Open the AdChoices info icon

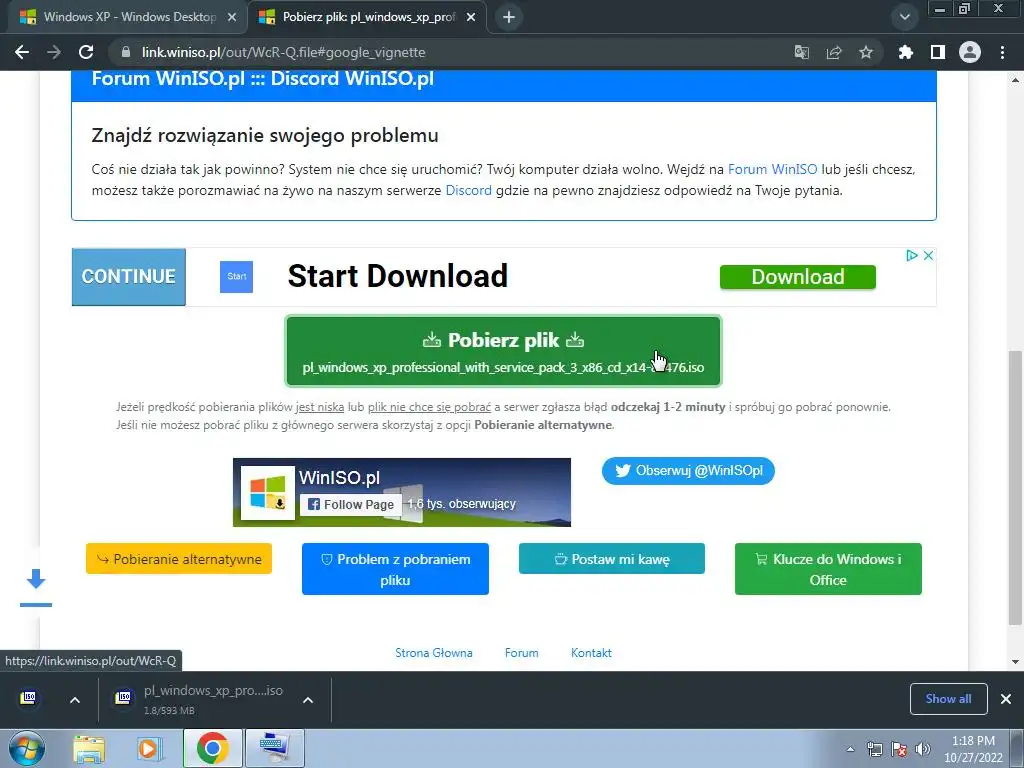(x=912, y=255)
